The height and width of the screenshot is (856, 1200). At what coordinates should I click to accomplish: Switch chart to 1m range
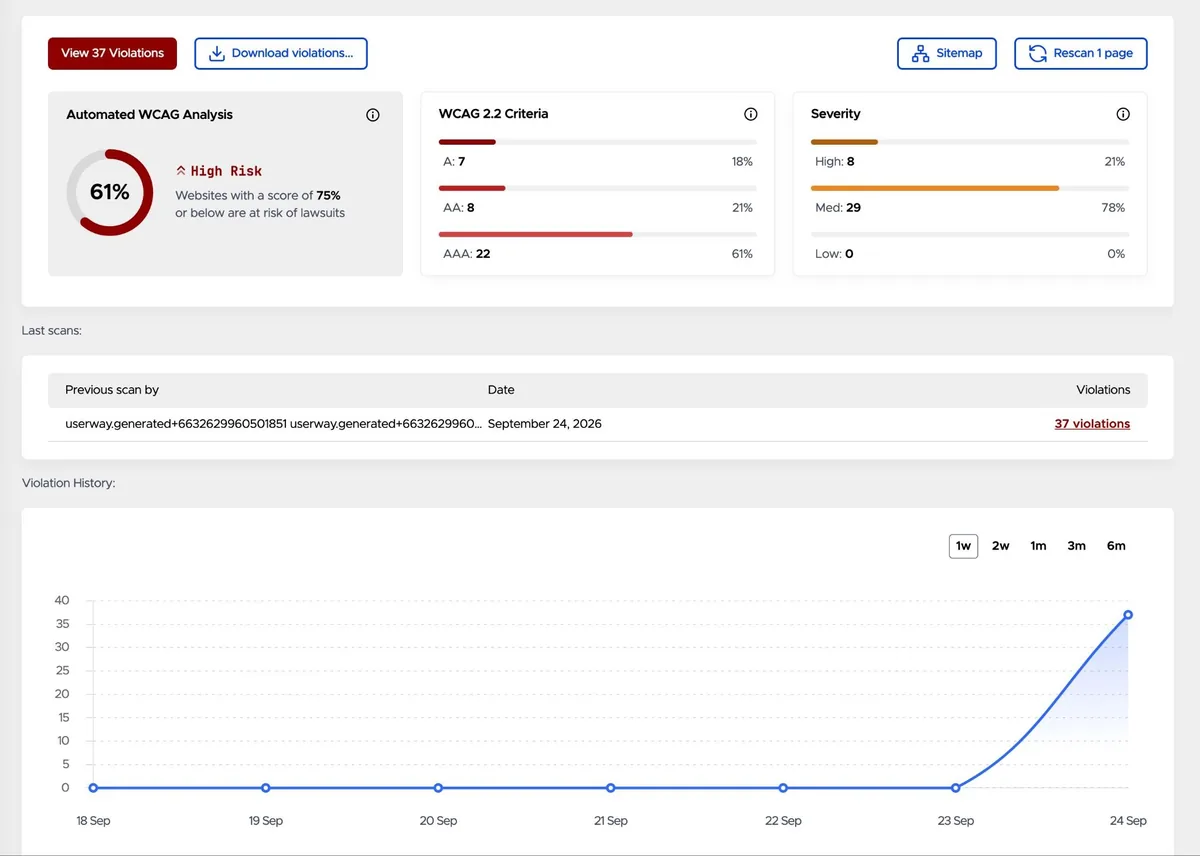click(1039, 546)
